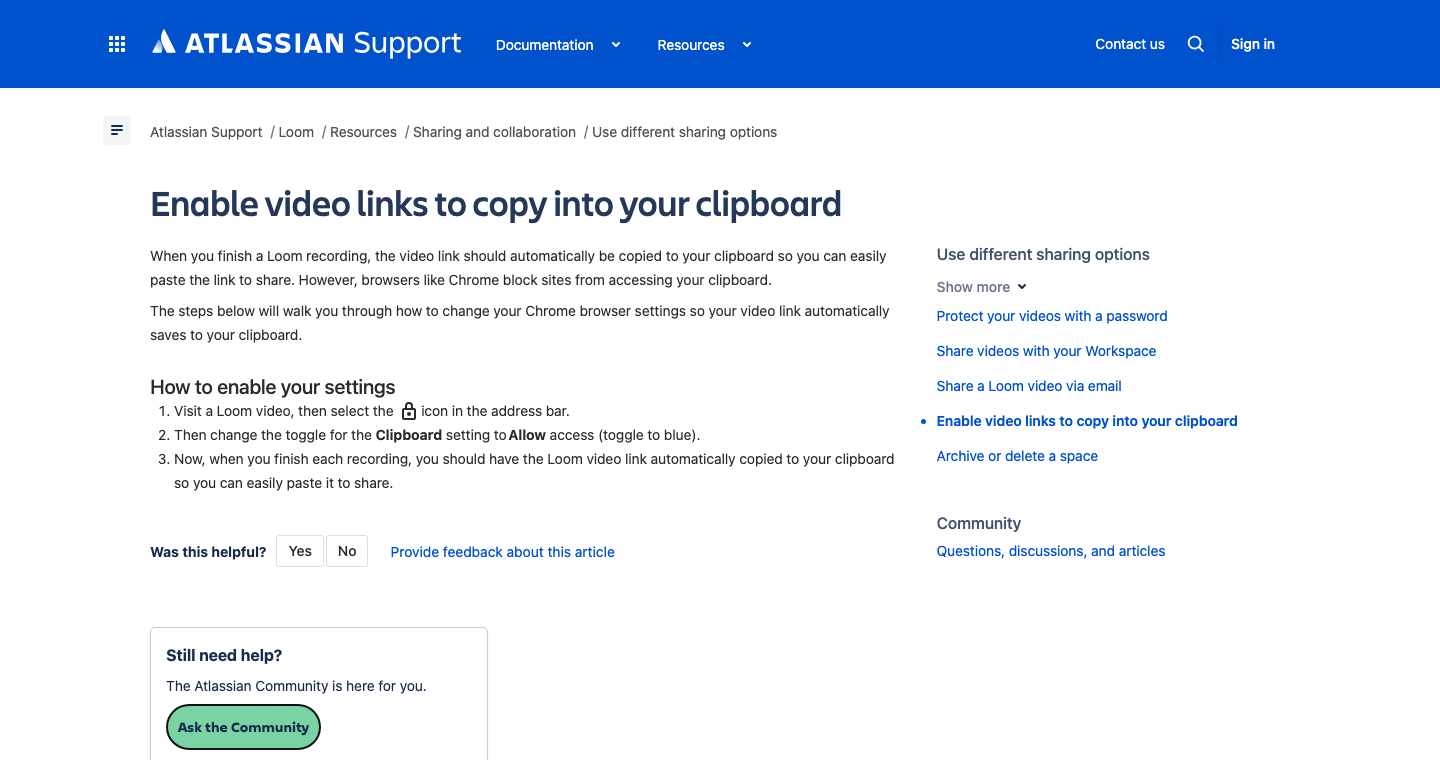The height and width of the screenshot is (760, 1440).
Task: Open the Loom breadcrumb
Action: tap(296, 132)
